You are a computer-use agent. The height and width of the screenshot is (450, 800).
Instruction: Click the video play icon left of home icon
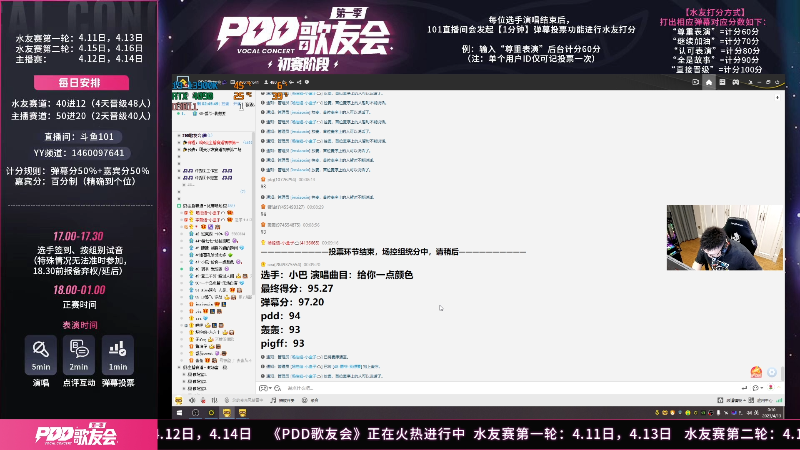tap(695, 82)
